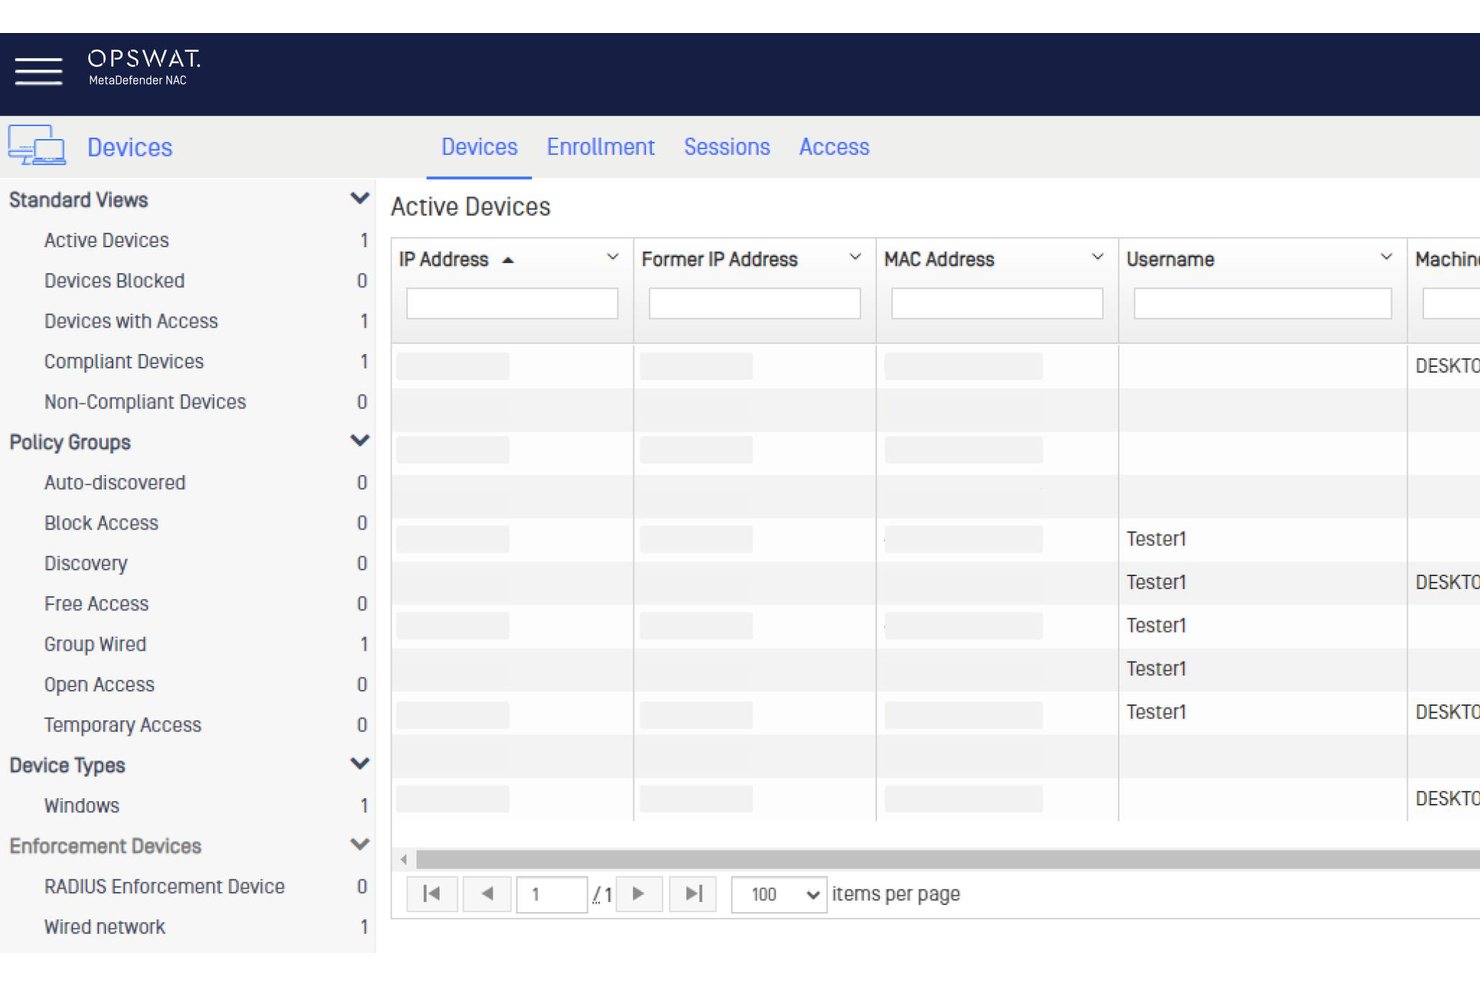Click the Former IP Address column header
This screenshot has height=987, width=1480.
(x=719, y=259)
